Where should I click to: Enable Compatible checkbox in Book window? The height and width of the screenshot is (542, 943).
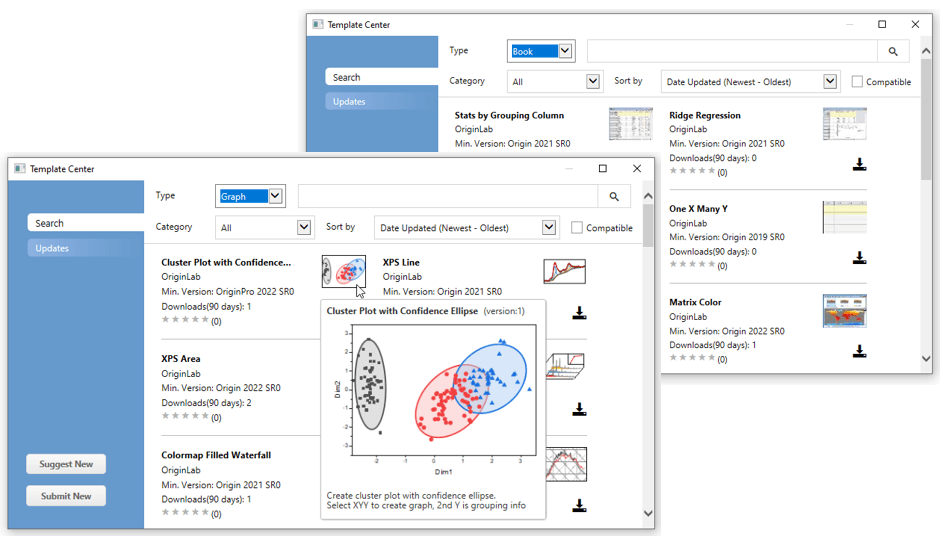click(857, 82)
